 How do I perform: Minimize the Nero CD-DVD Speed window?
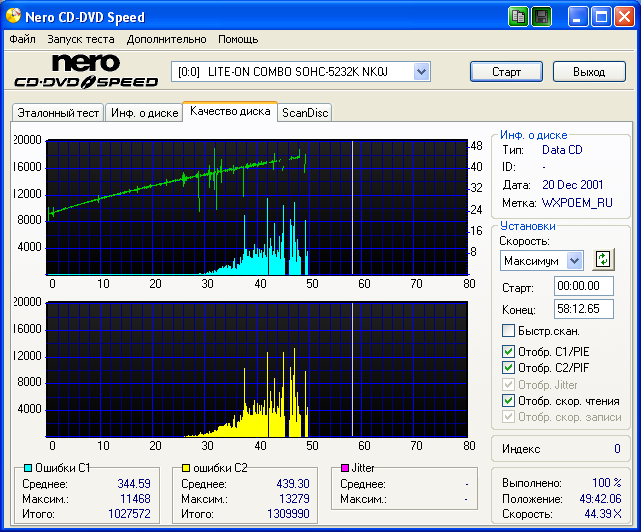point(579,17)
